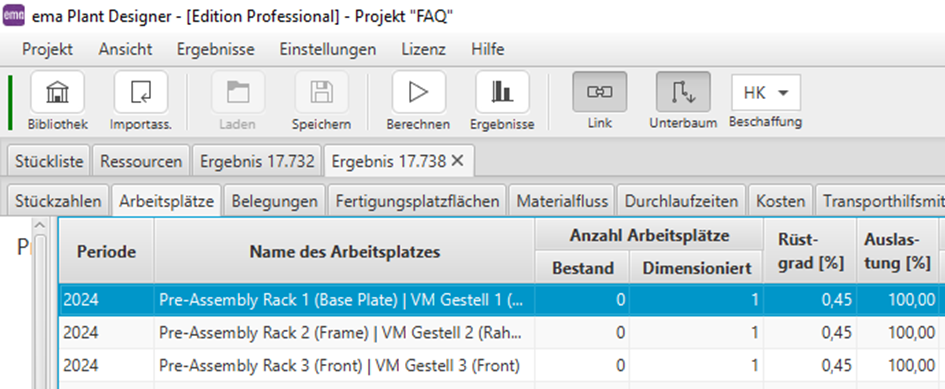
Task: Click the Speichern floppy disk icon
Action: tap(322, 92)
